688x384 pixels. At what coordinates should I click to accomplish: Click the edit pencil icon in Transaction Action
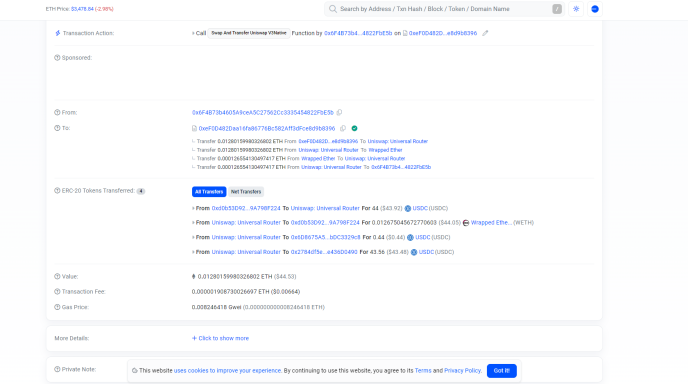485,33
